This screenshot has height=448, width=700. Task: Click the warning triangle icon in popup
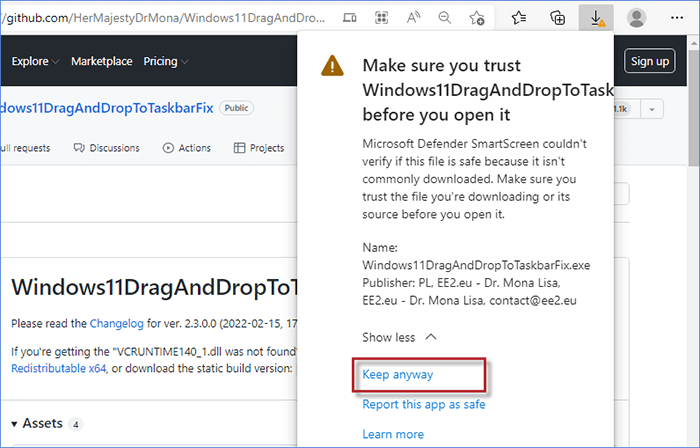point(332,66)
